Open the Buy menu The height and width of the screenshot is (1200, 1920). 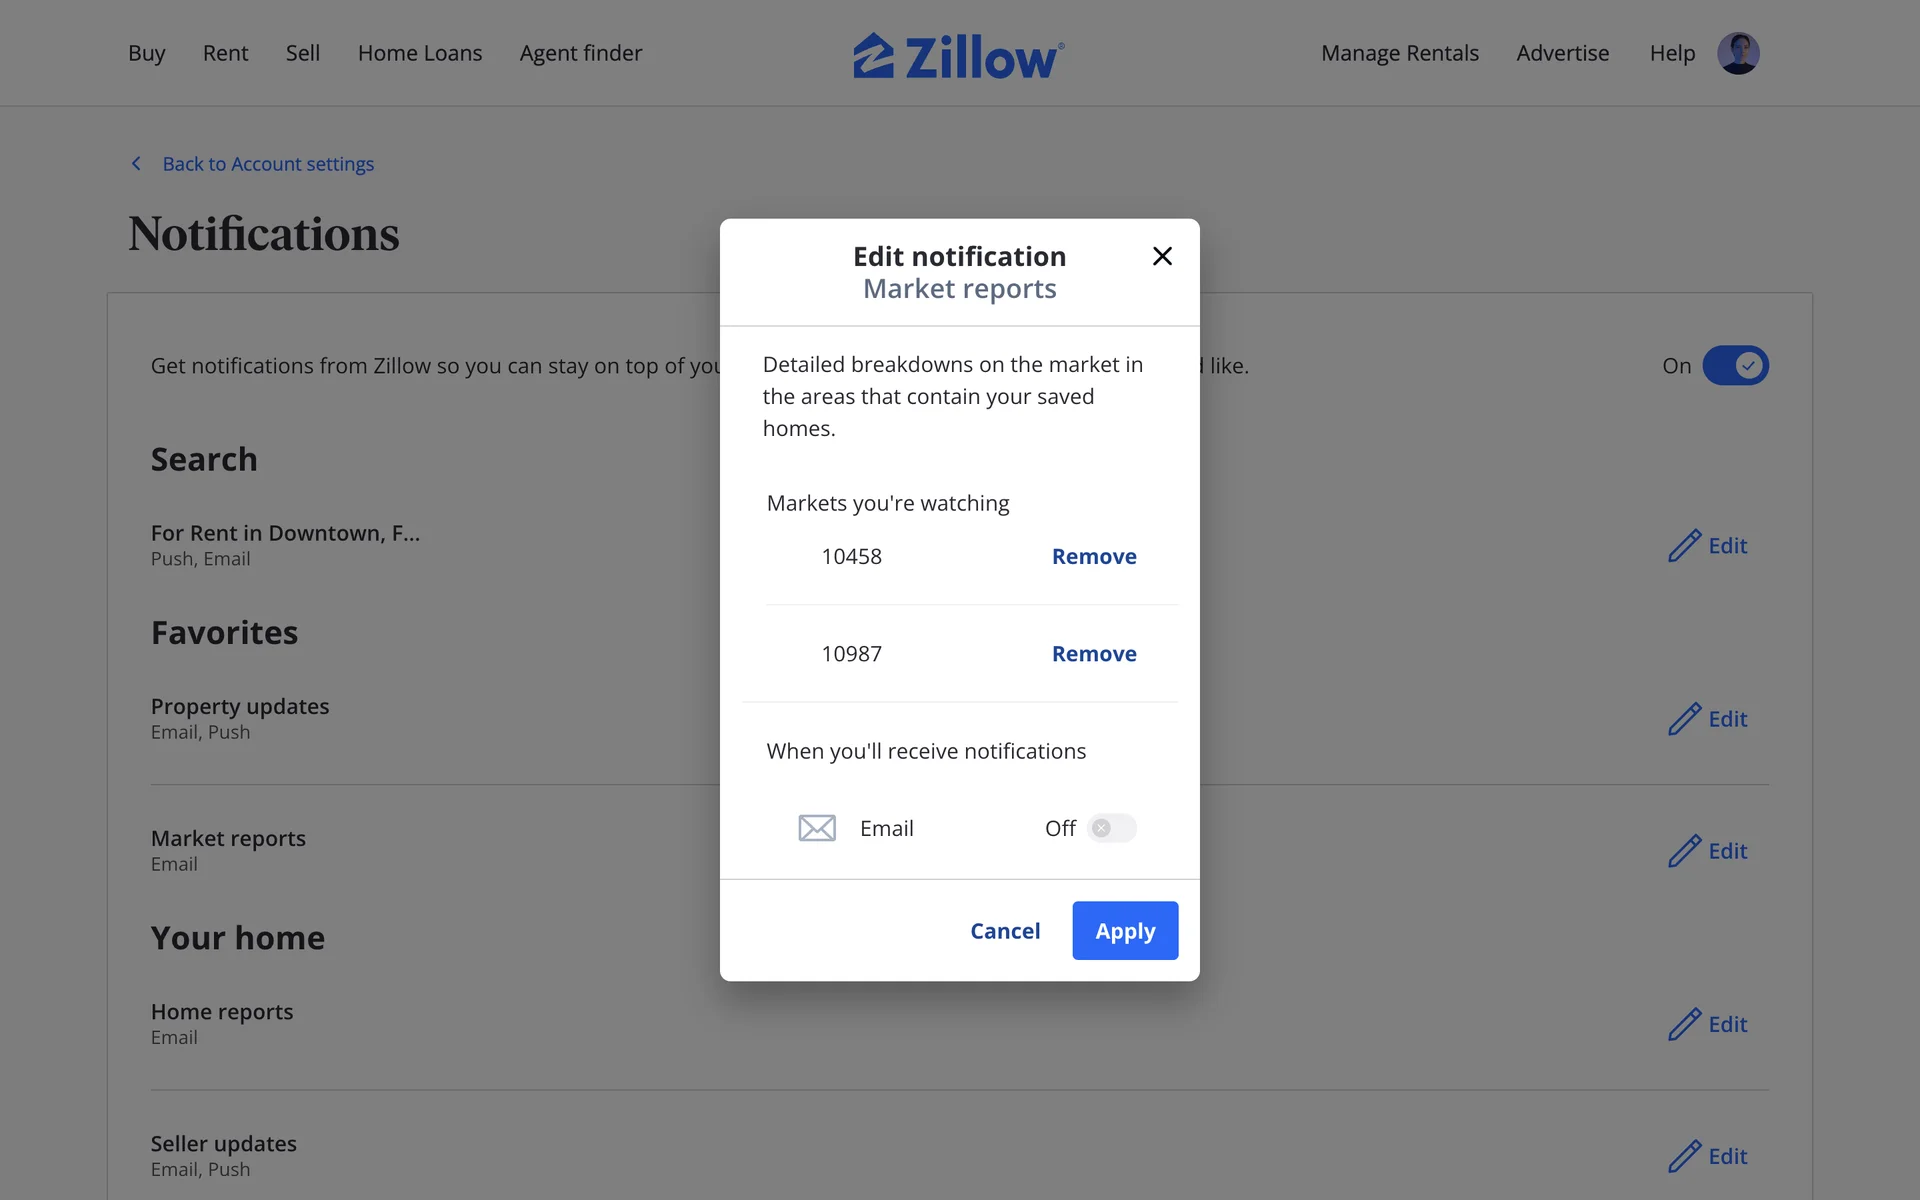click(146, 53)
